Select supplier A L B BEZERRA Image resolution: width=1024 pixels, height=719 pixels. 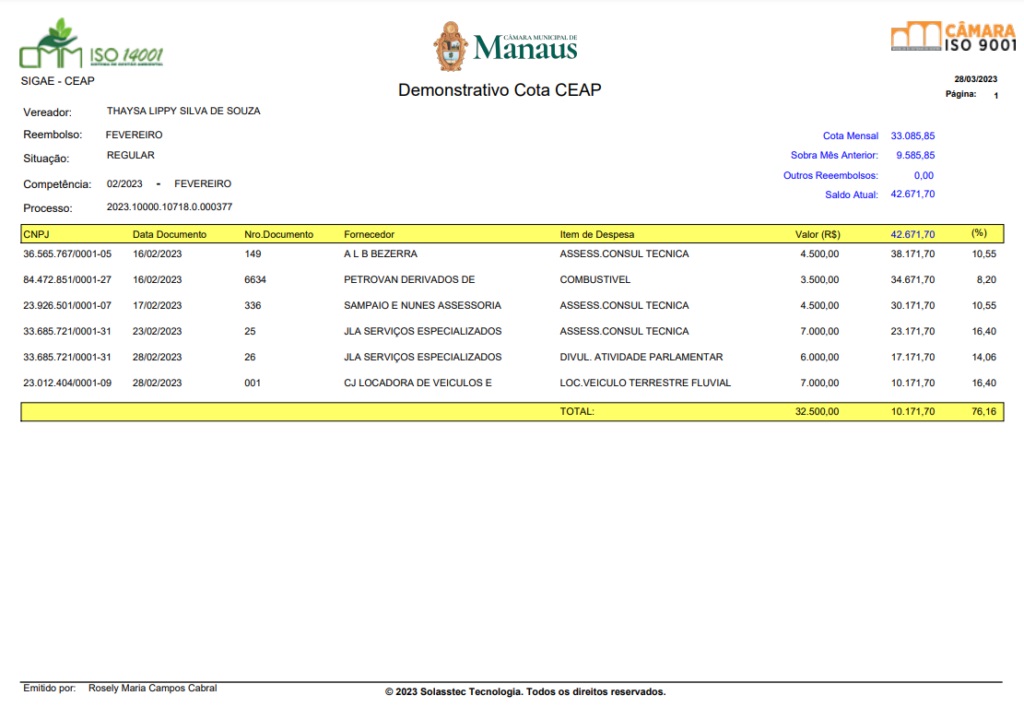381,254
